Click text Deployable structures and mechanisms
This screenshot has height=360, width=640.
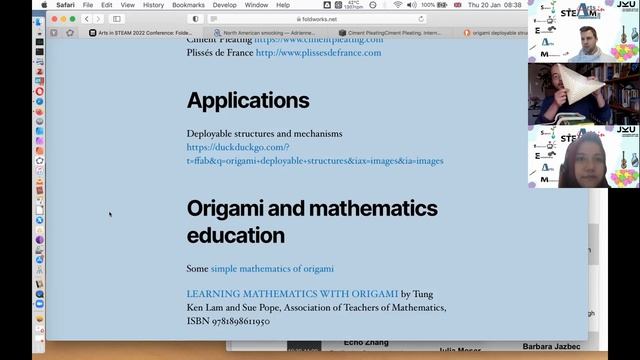pyautogui.click(x=264, y=133)
